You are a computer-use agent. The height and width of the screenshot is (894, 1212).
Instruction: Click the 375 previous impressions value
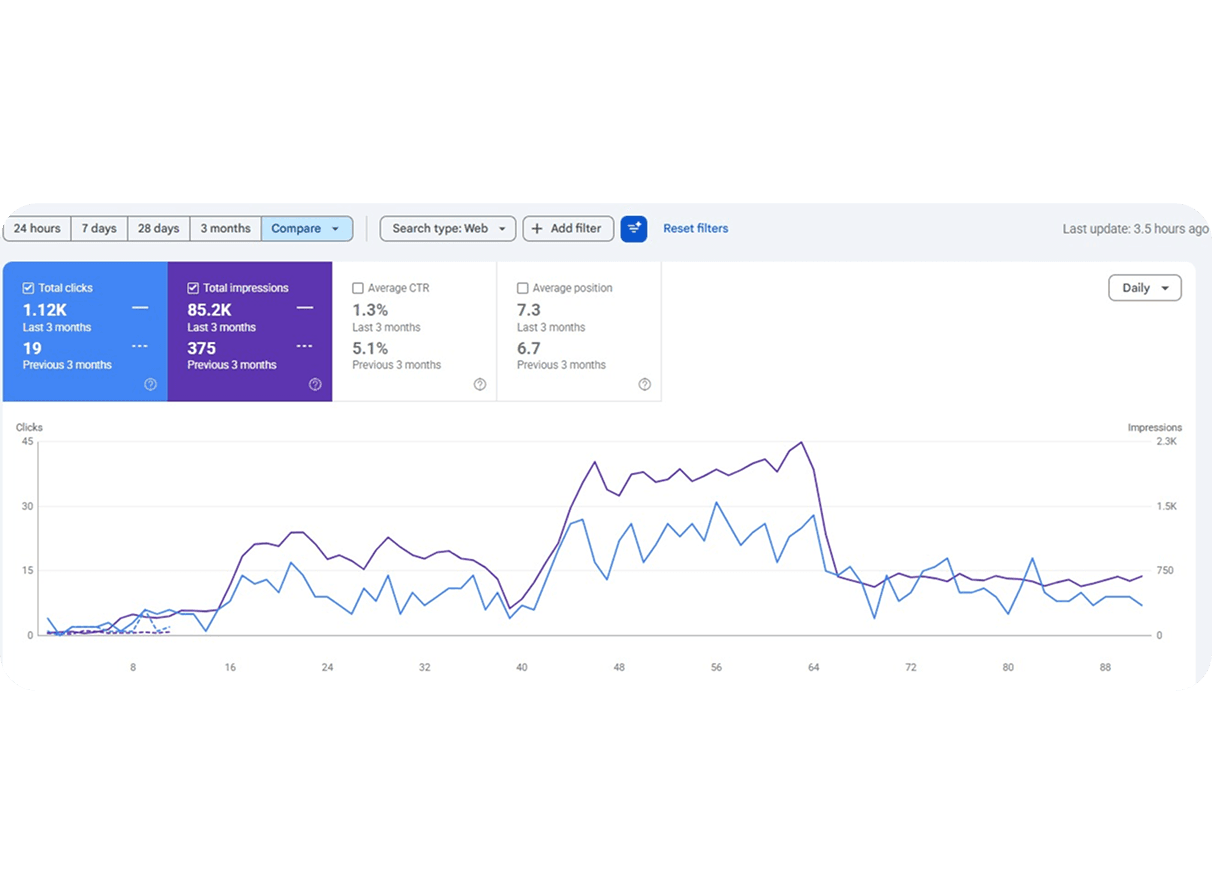[201, 349]
